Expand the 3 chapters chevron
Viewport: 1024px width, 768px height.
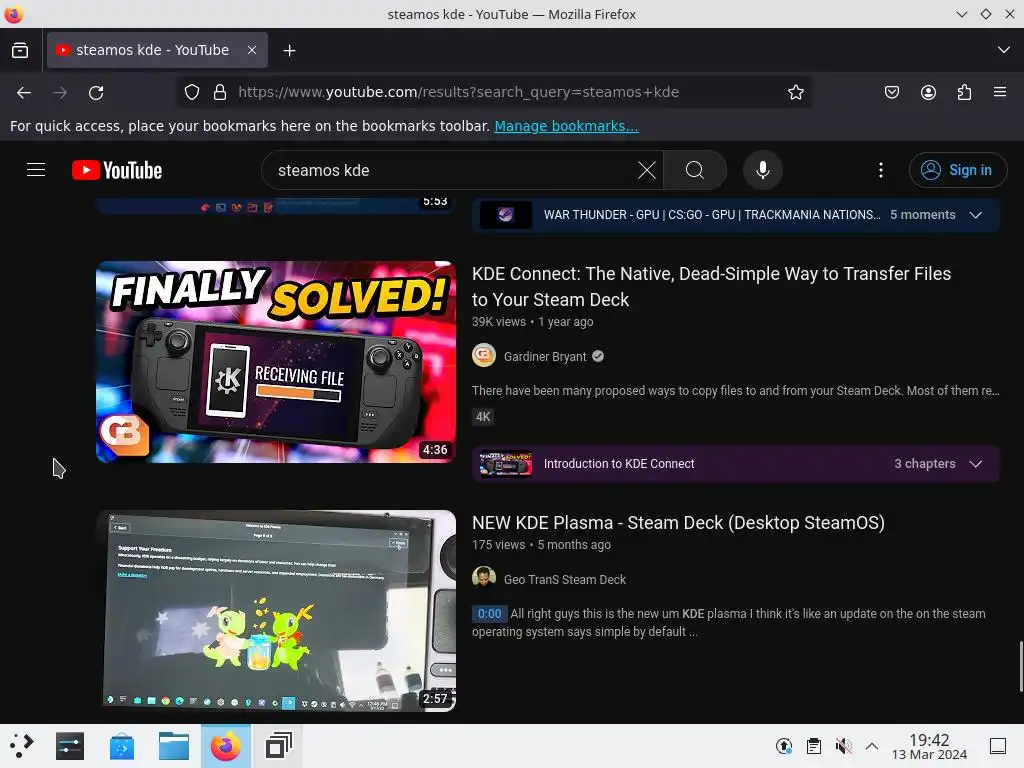pos(976,464)
